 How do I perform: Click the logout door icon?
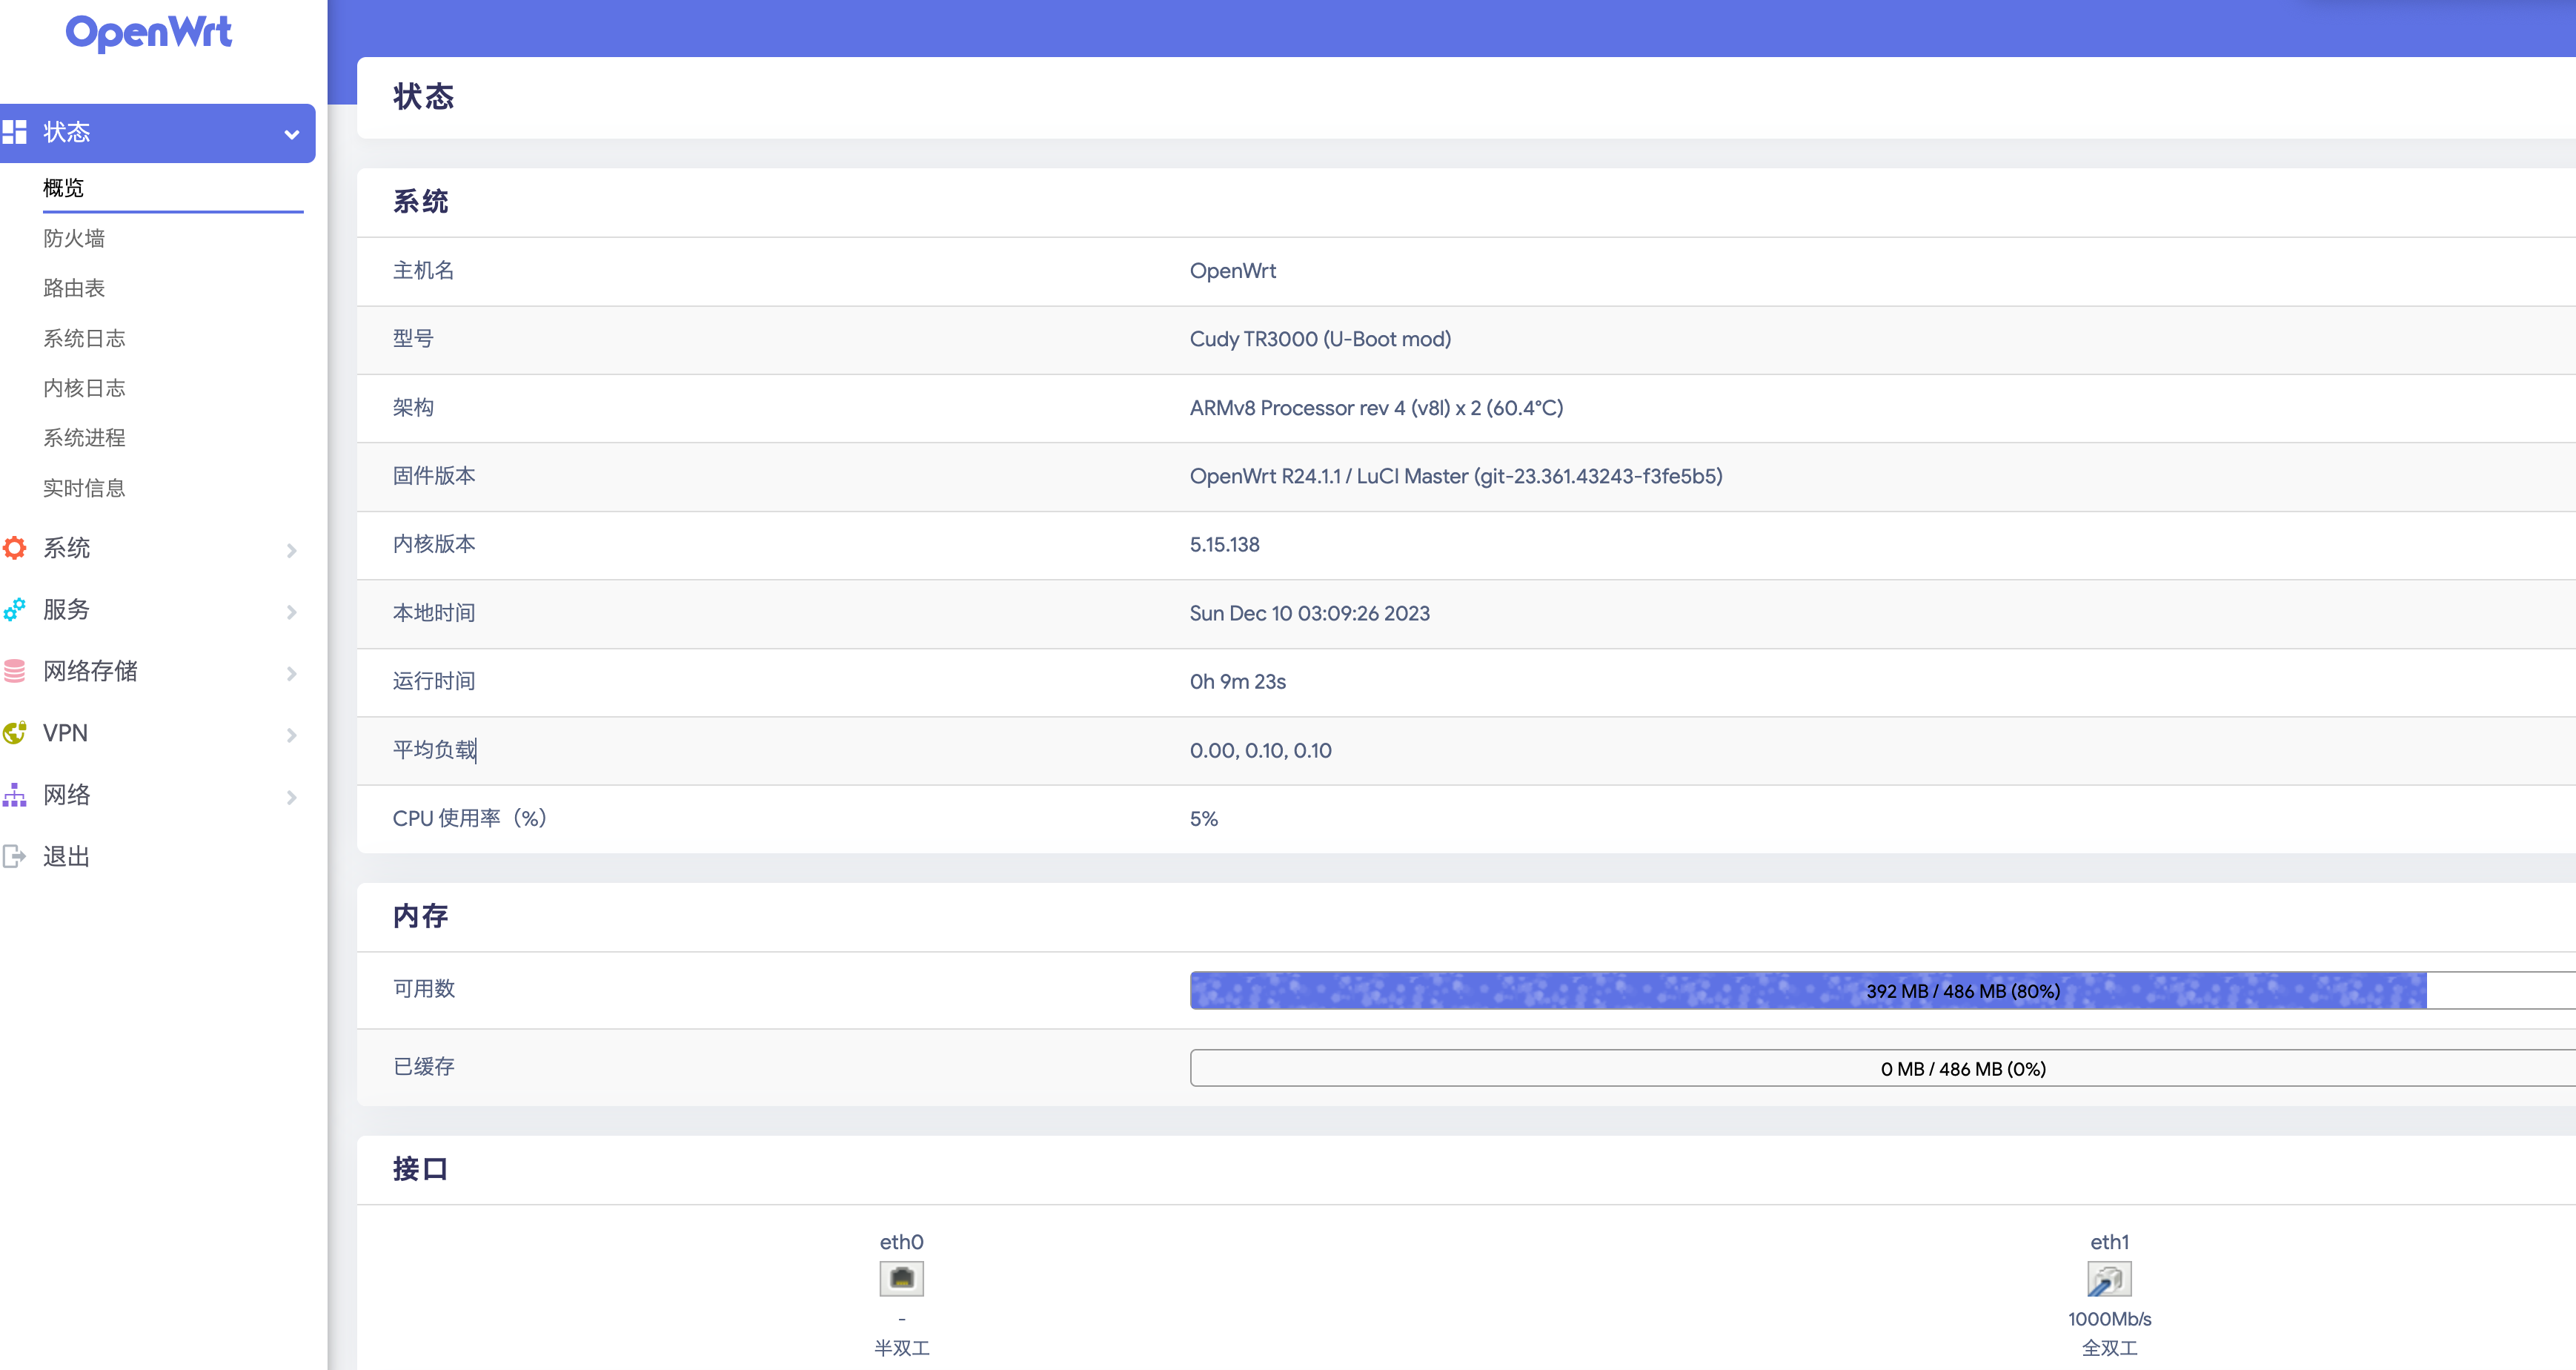(x=15, y=856)
